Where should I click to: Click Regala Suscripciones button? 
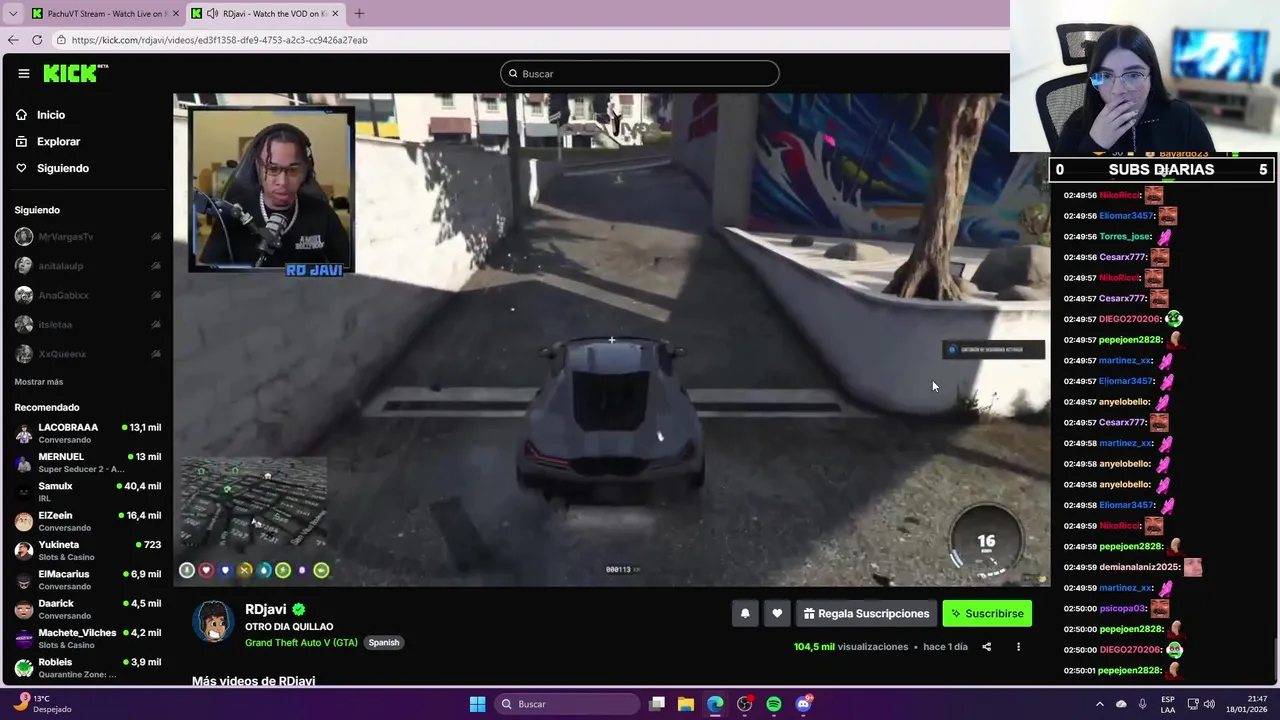(866, 614)
